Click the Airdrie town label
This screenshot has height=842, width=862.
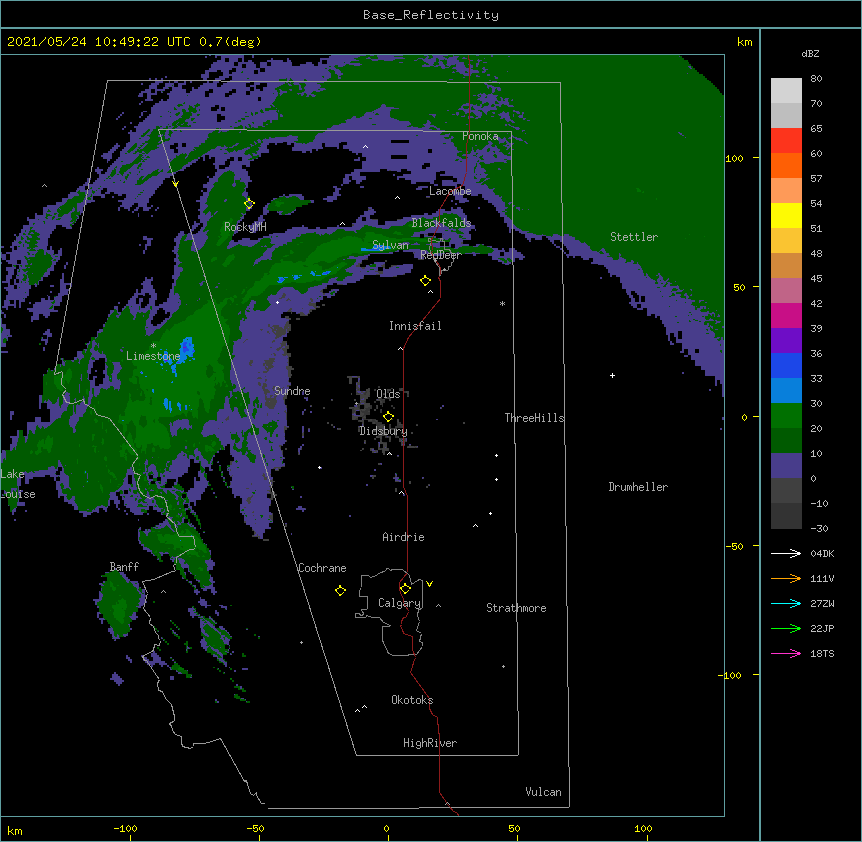coord(403,537)
